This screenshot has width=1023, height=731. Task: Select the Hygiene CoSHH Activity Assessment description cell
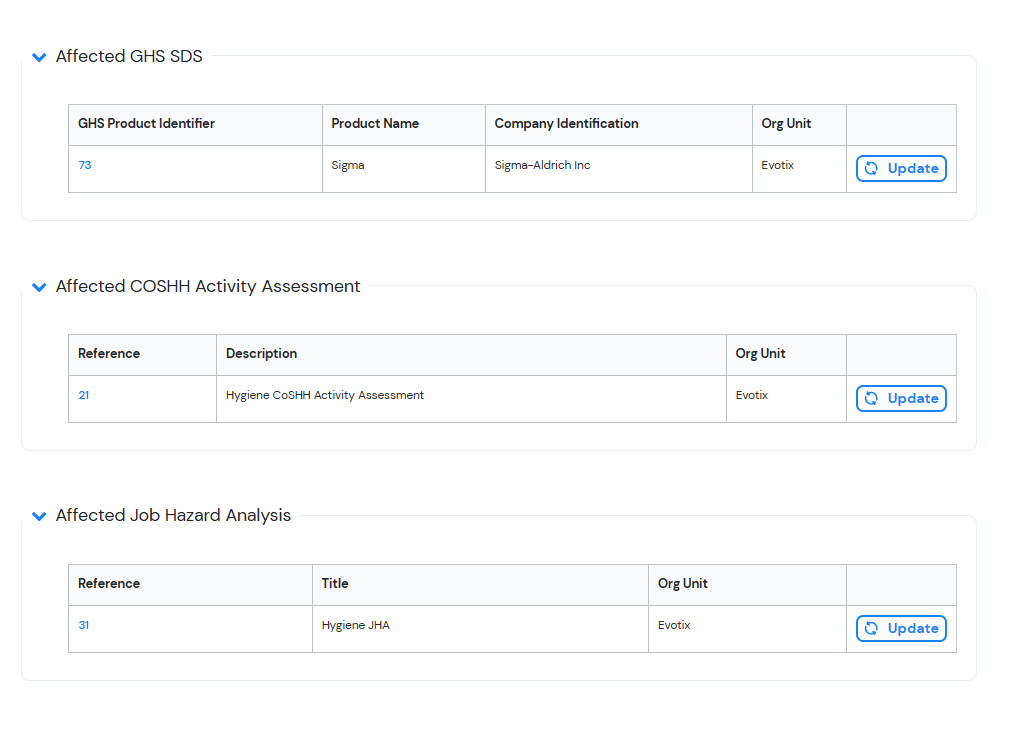[x=325, y=396]
